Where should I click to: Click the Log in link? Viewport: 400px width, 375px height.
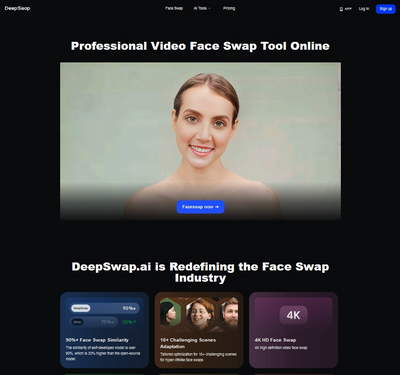pos(364,9)
